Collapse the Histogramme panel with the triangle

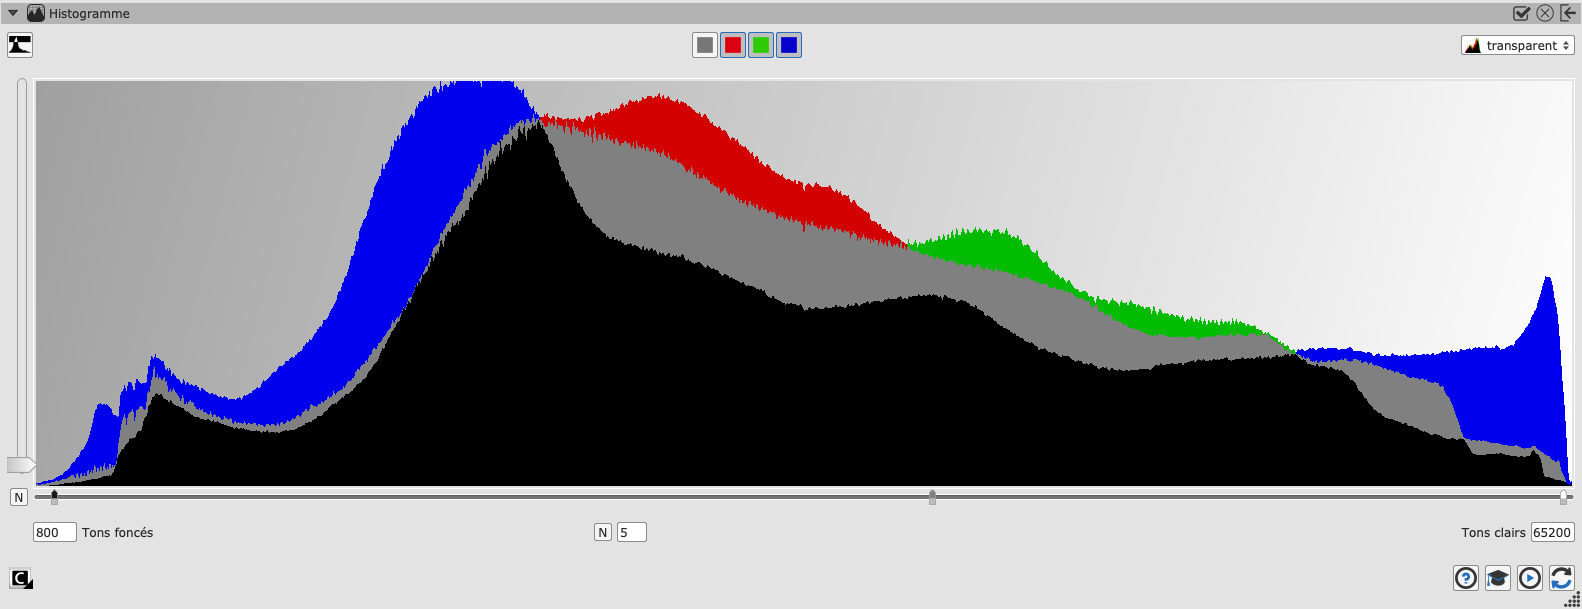coord(13,13)
